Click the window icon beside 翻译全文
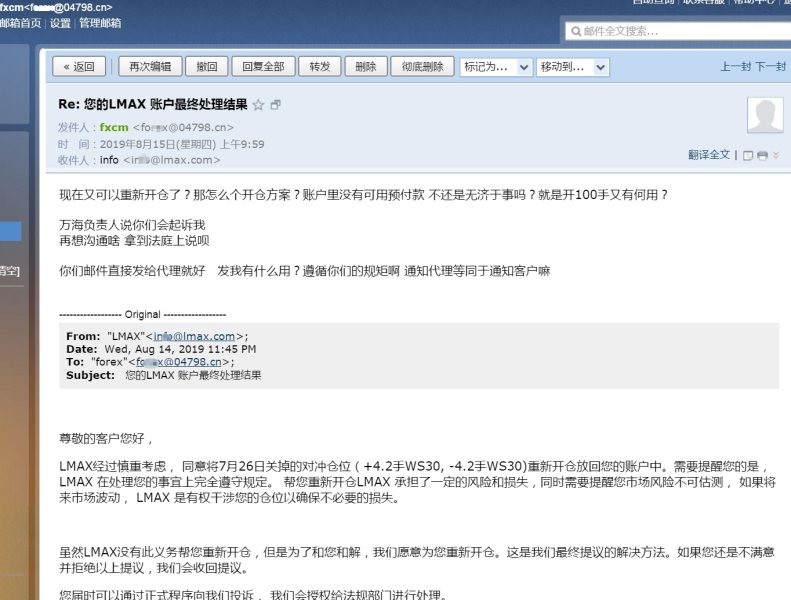The height and width of the screenshot is (600, 791). tap(748, 155)
